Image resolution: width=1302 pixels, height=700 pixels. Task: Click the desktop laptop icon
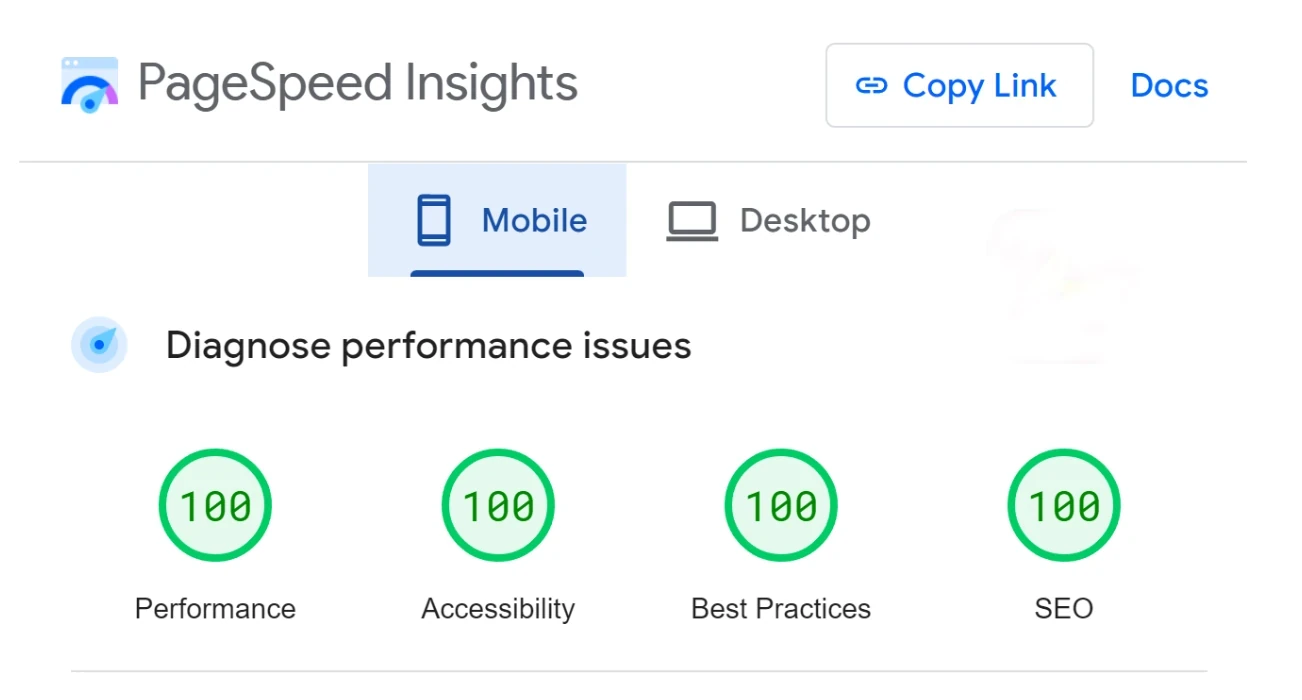pos(692,221)
